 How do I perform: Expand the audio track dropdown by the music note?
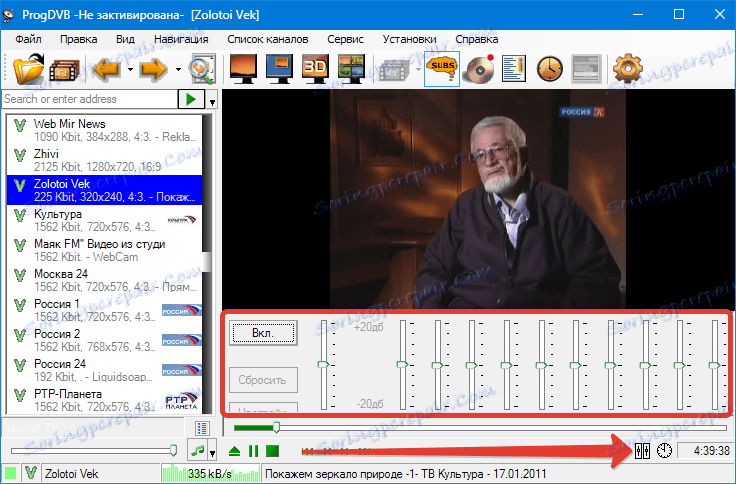click(213, 453)
